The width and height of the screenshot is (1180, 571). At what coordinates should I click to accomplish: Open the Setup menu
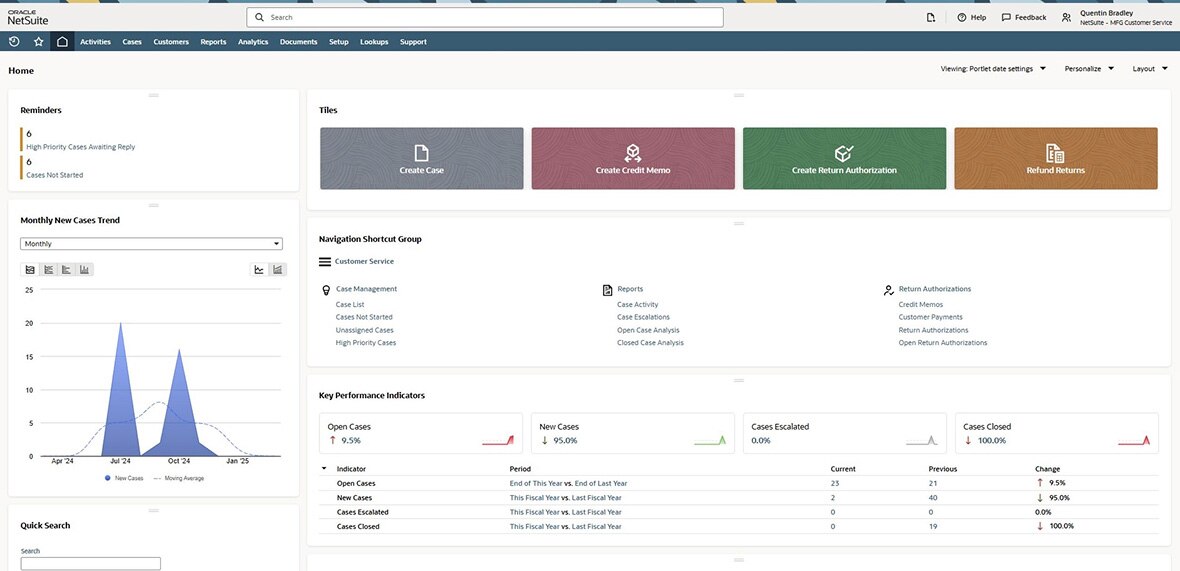pos(339,41)
